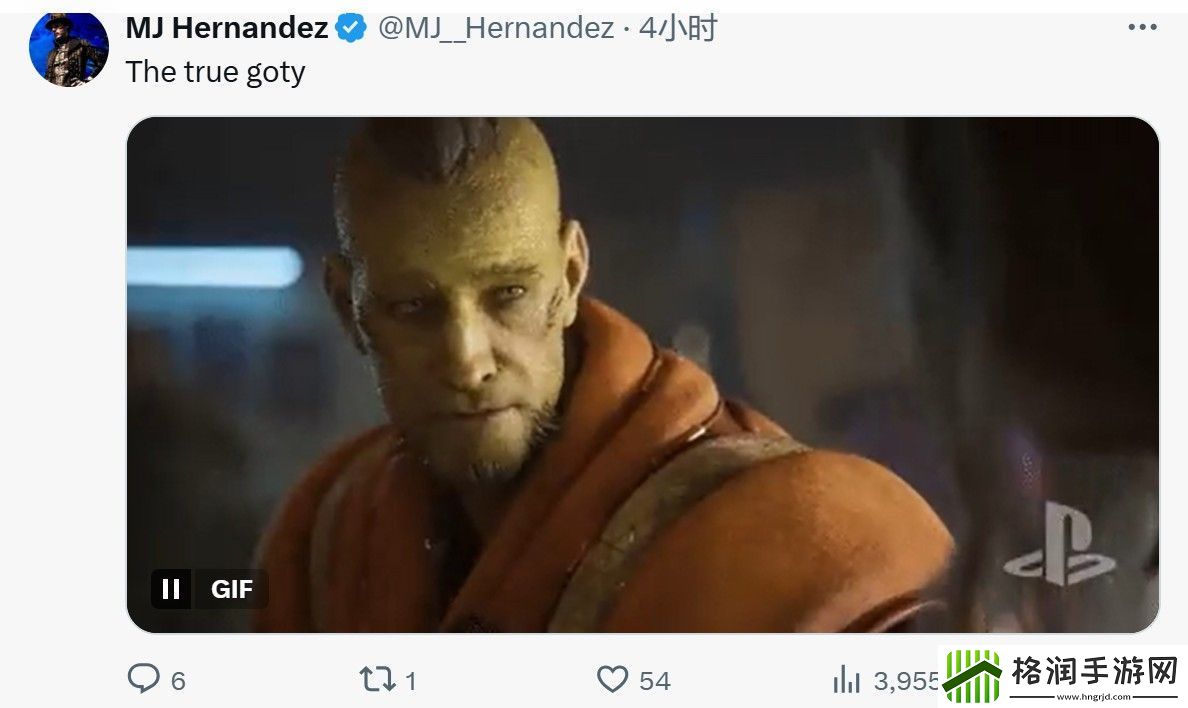Click the 4小时 timestamp

678,29
